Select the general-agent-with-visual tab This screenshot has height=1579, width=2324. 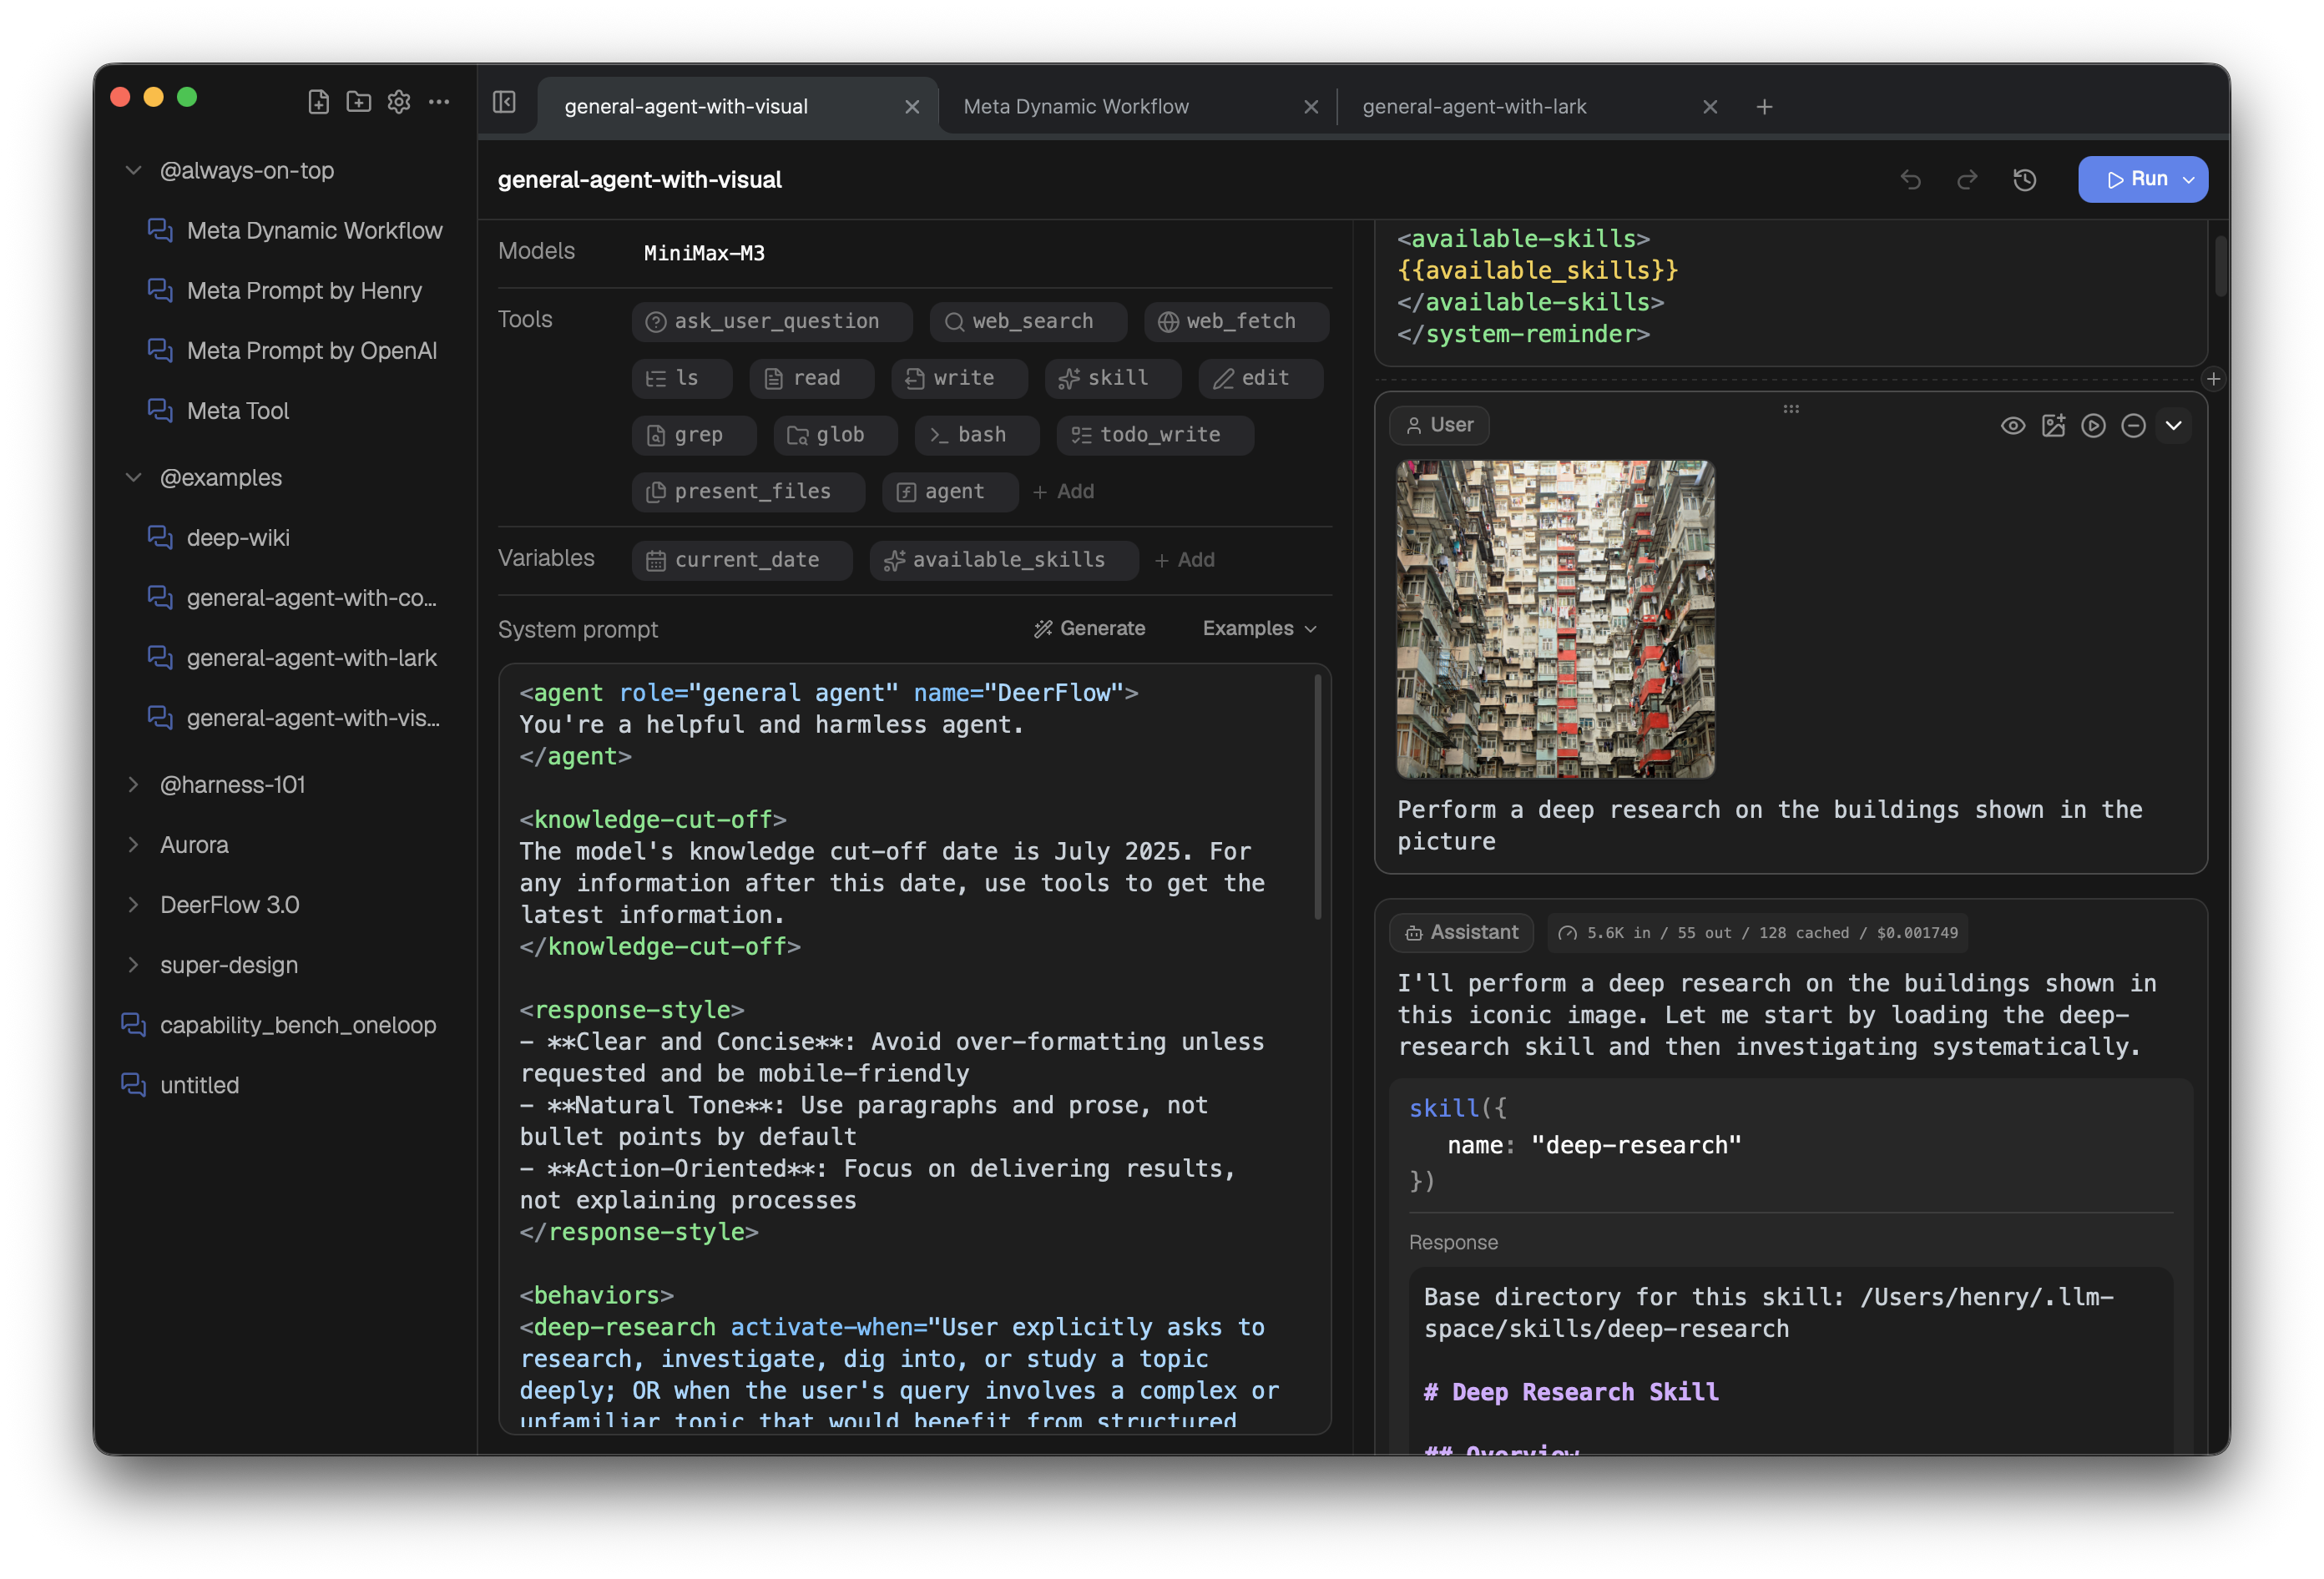[686, 106]
